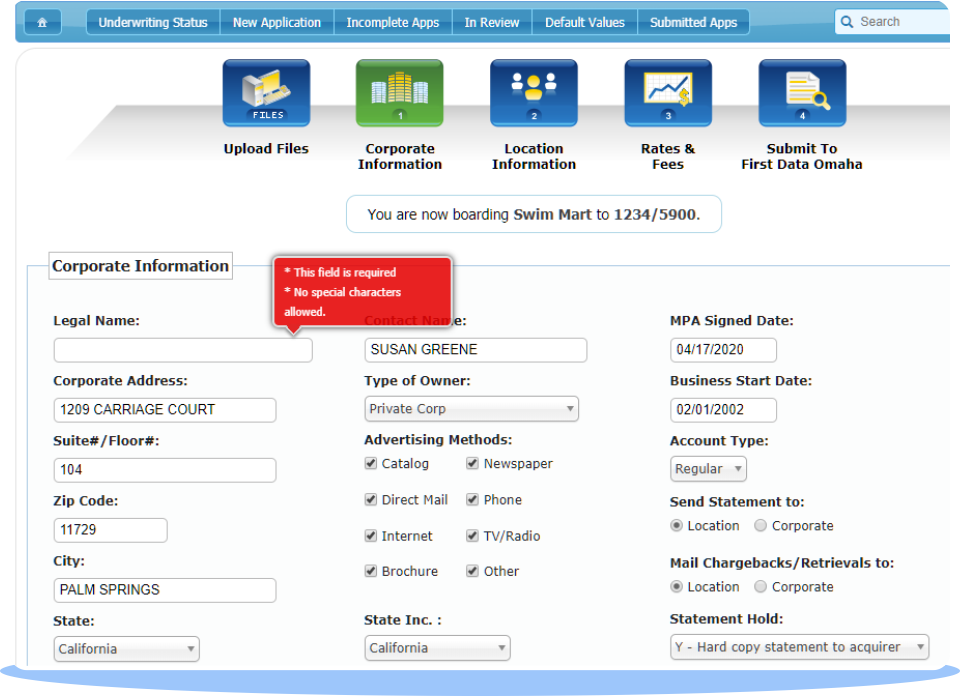Open the State dropdown

pos(127,649)
